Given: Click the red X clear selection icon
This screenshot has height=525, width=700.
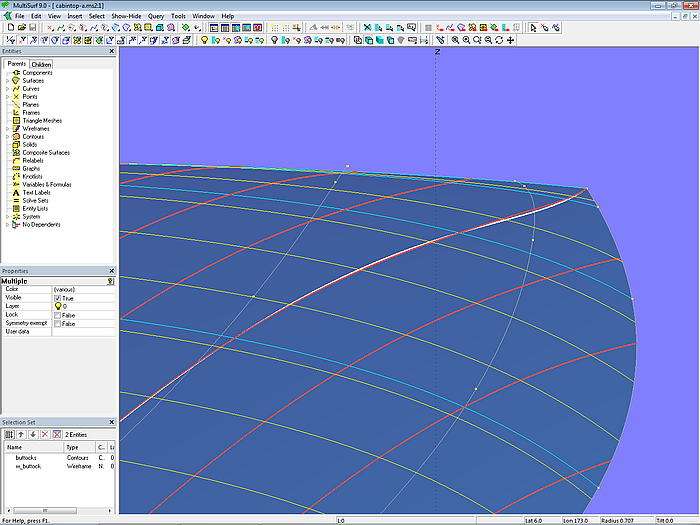Looking at the screenshot, I should [43, 434].
